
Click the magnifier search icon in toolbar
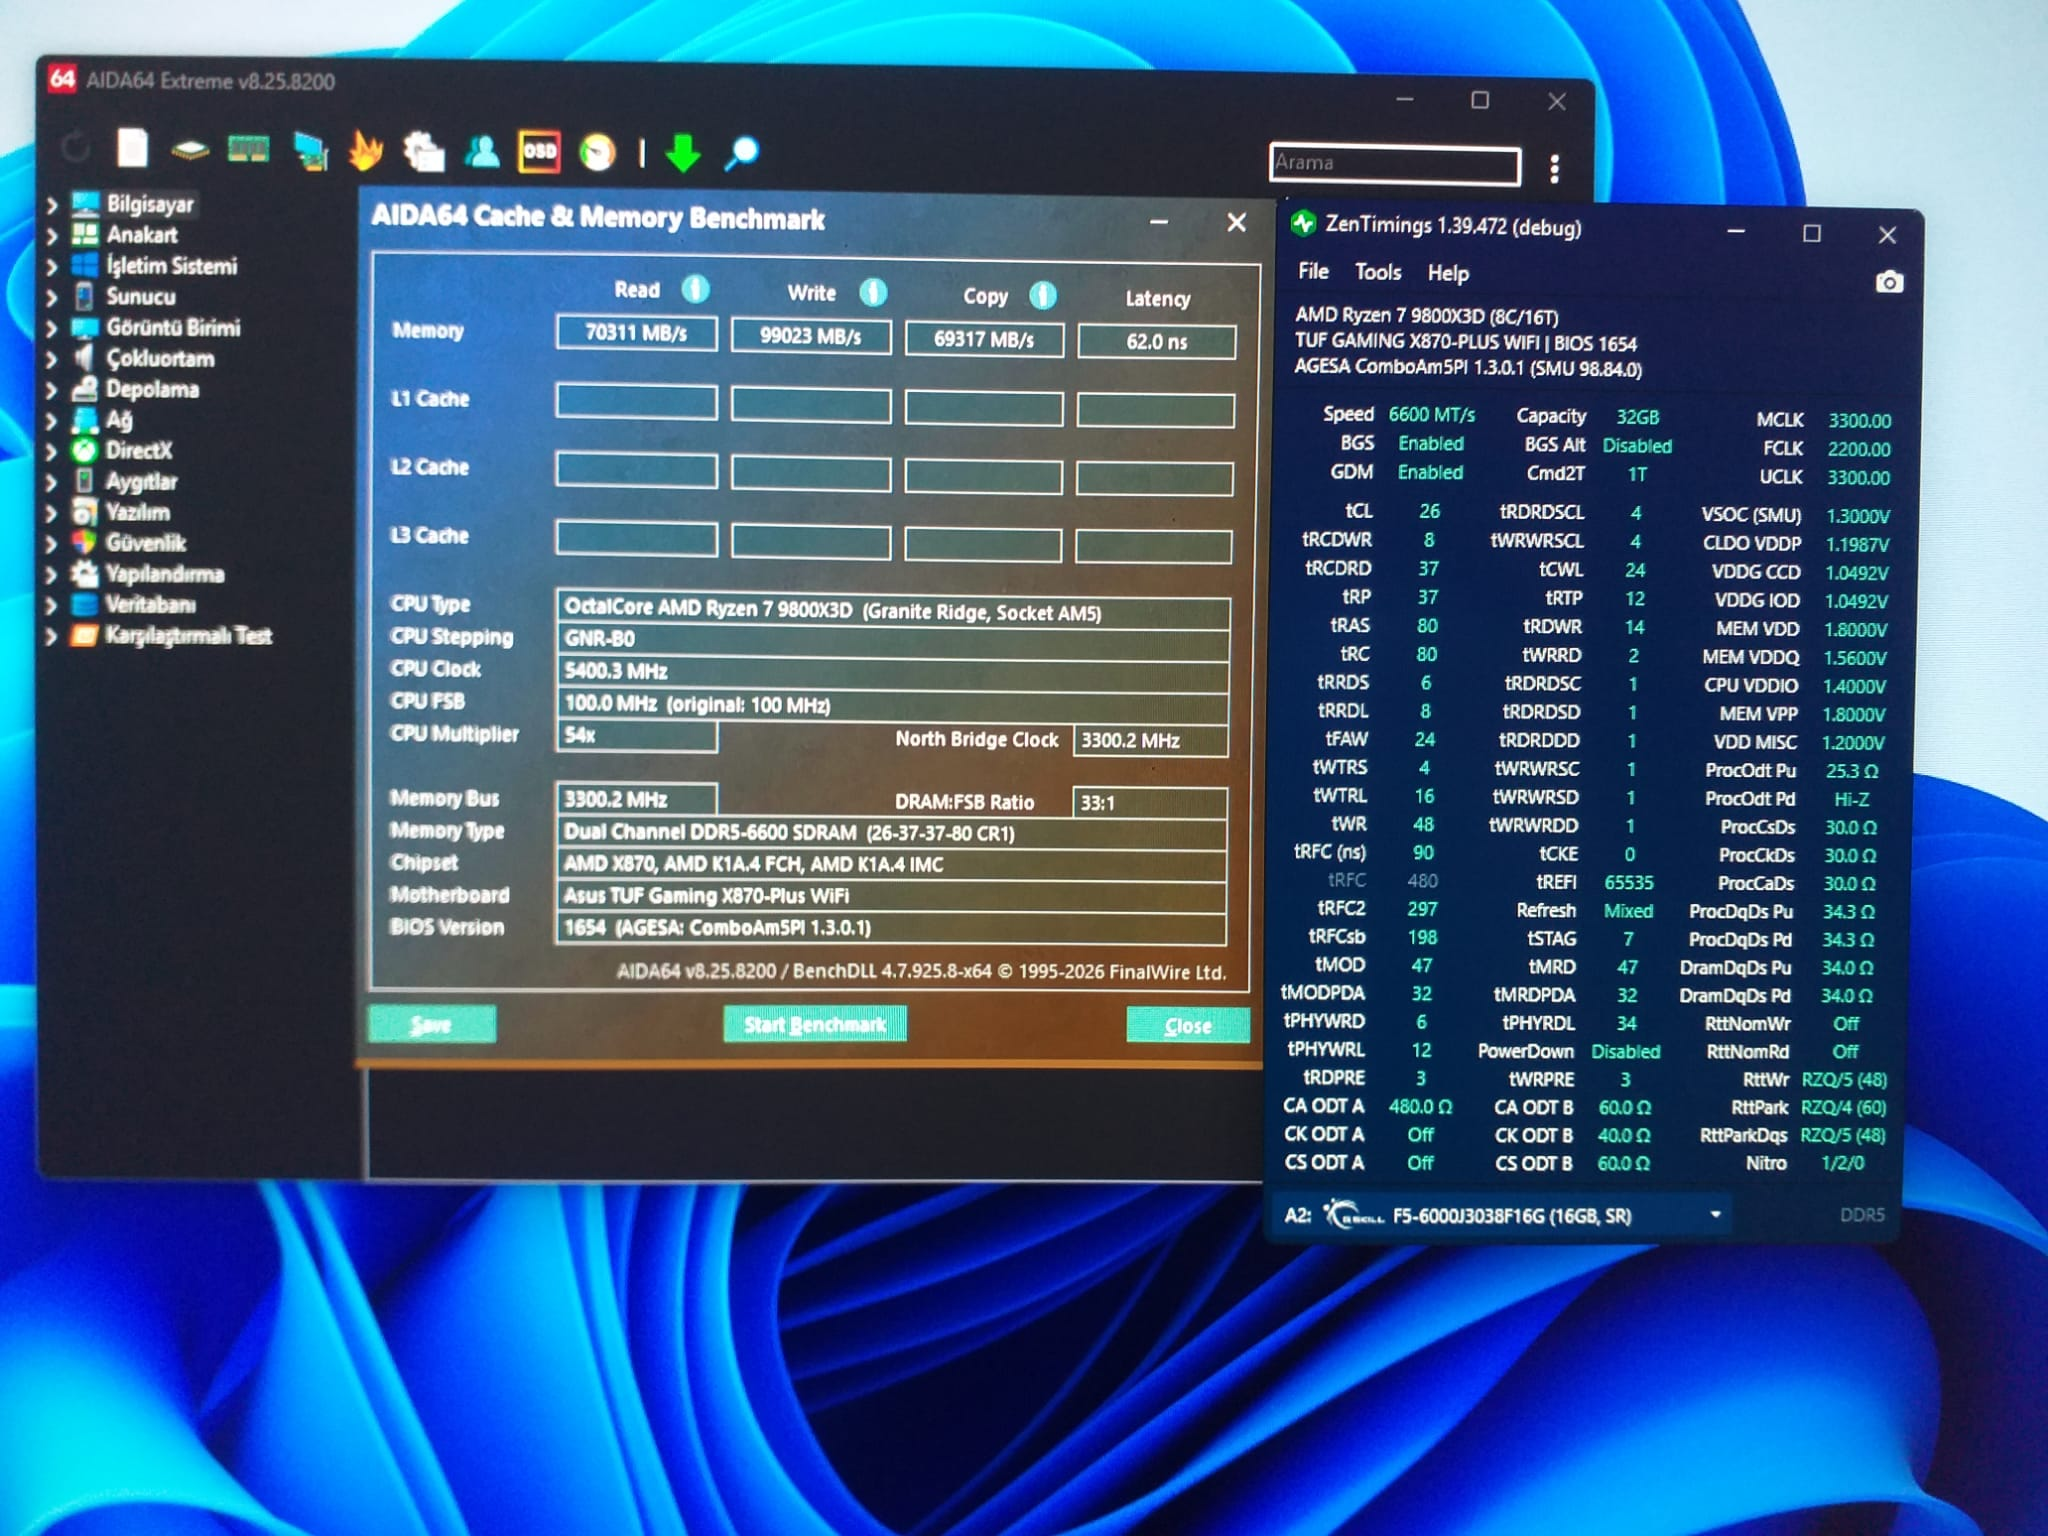[x=742, y=154]
